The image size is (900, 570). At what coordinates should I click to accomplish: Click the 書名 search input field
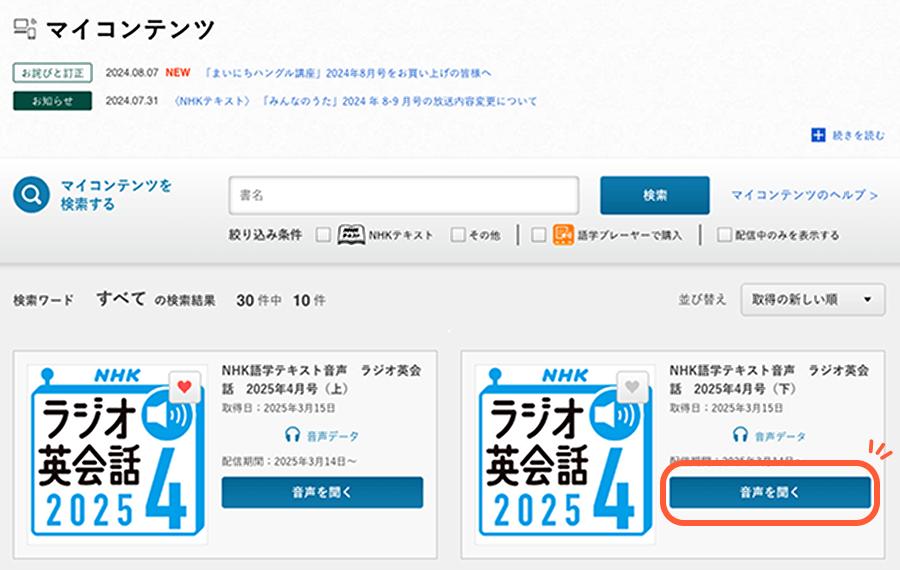click(x=404, y=195)
